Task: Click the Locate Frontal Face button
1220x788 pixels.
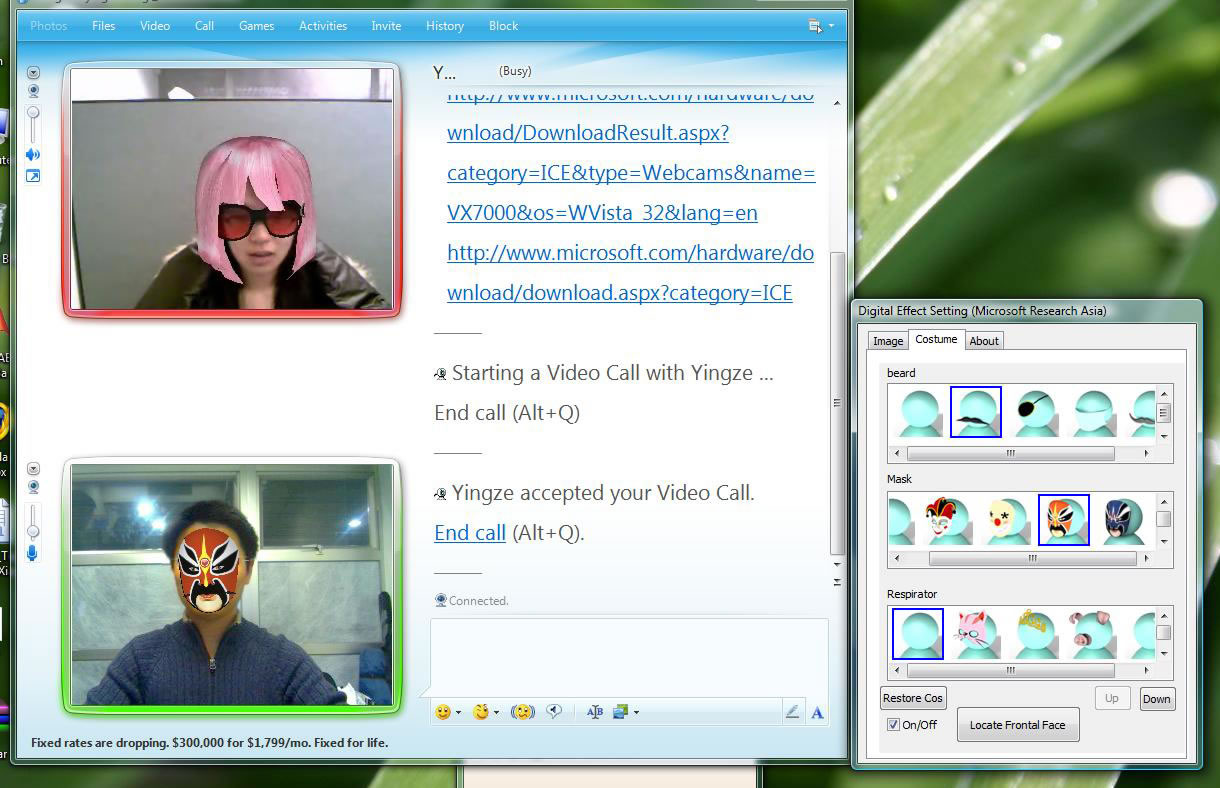Action: (1017, 725)
